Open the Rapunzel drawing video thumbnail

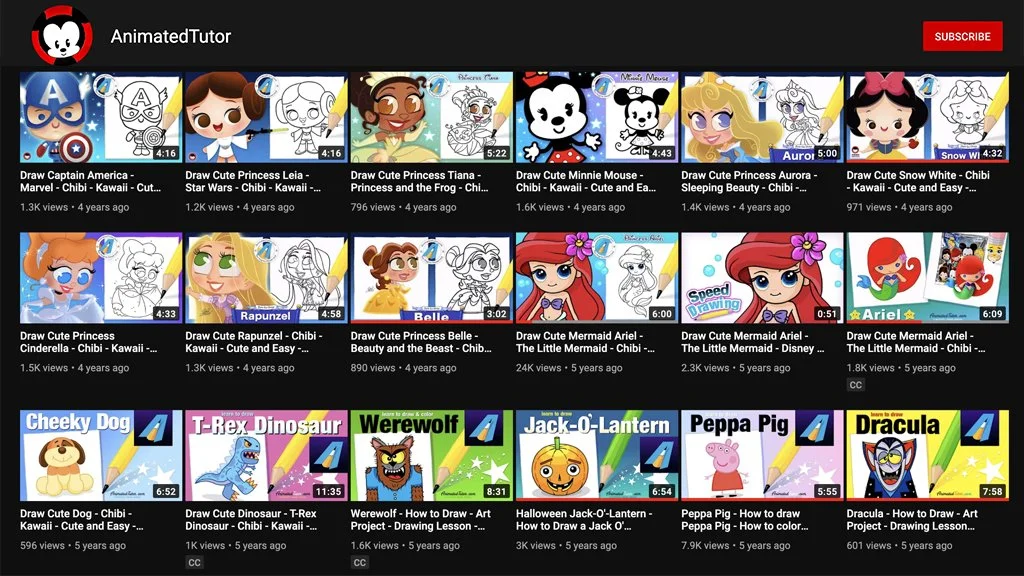pos(266,278)
